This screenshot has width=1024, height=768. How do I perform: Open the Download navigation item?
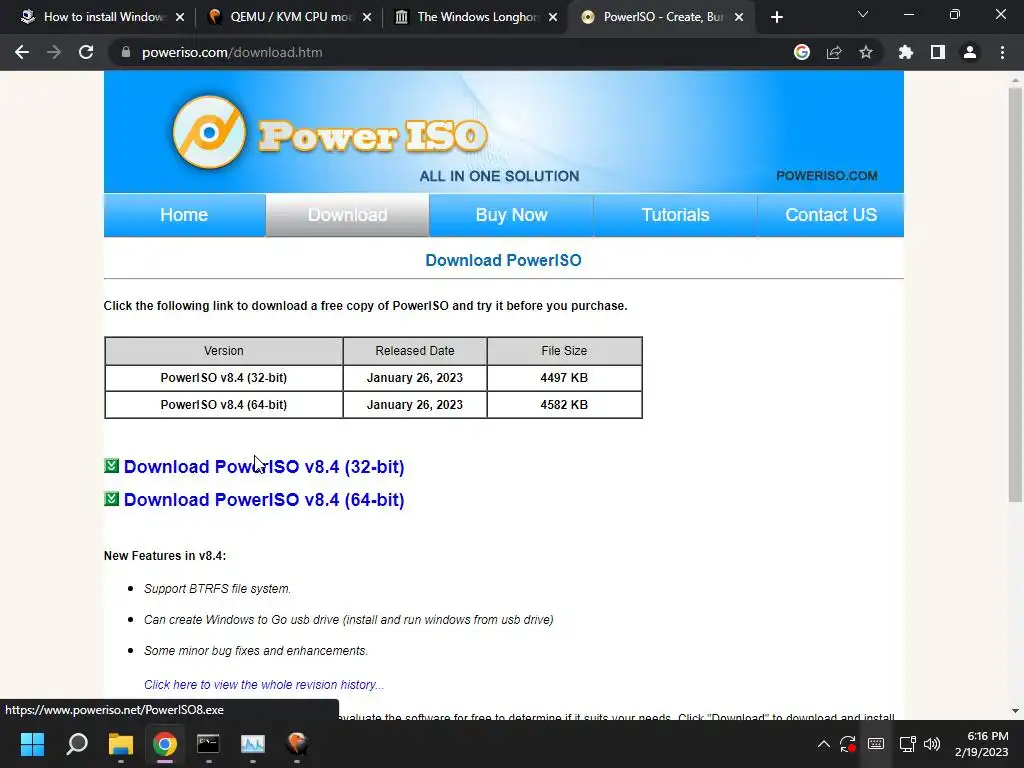pos(347,215)
